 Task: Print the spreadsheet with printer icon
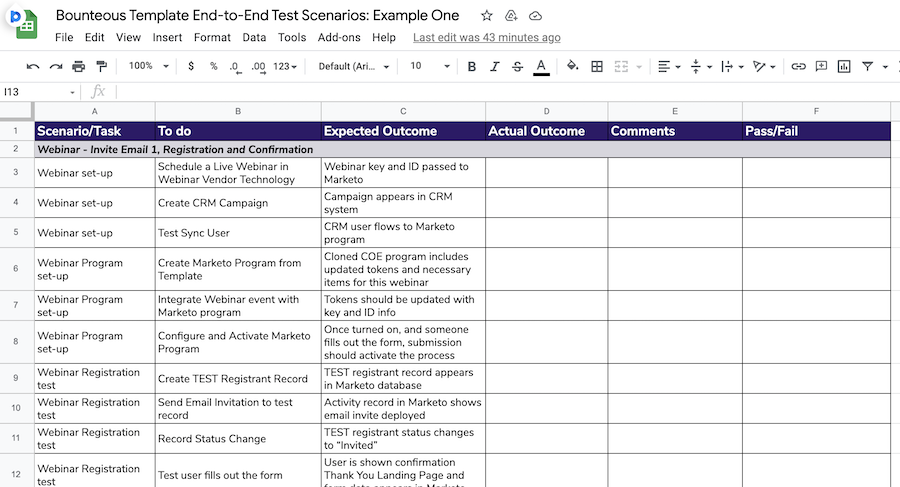(x=79, y=67)
